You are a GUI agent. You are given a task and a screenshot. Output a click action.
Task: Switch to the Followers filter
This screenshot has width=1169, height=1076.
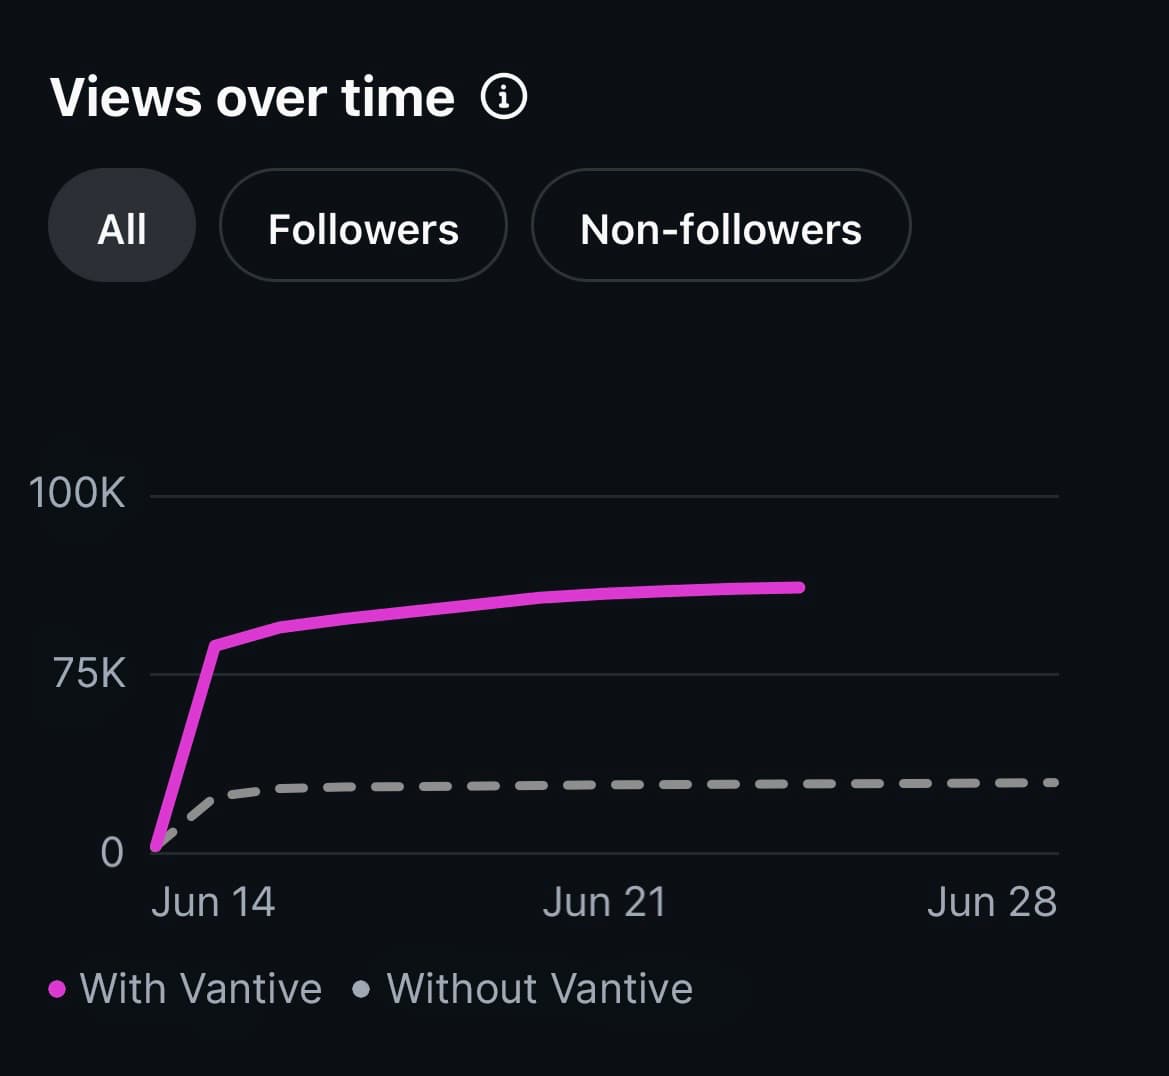(363, 225)
